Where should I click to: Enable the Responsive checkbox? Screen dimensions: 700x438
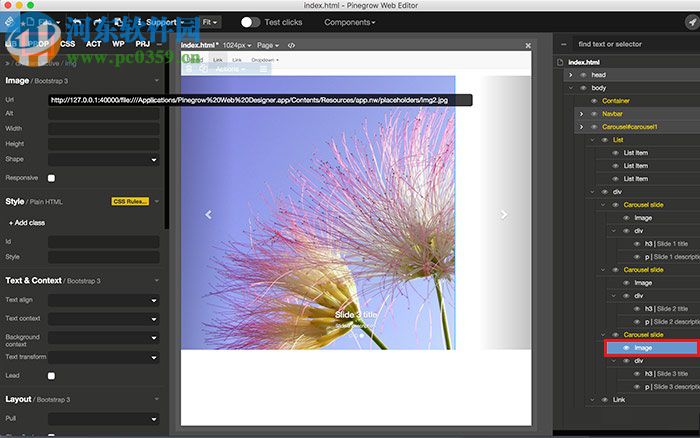(51, 178)
